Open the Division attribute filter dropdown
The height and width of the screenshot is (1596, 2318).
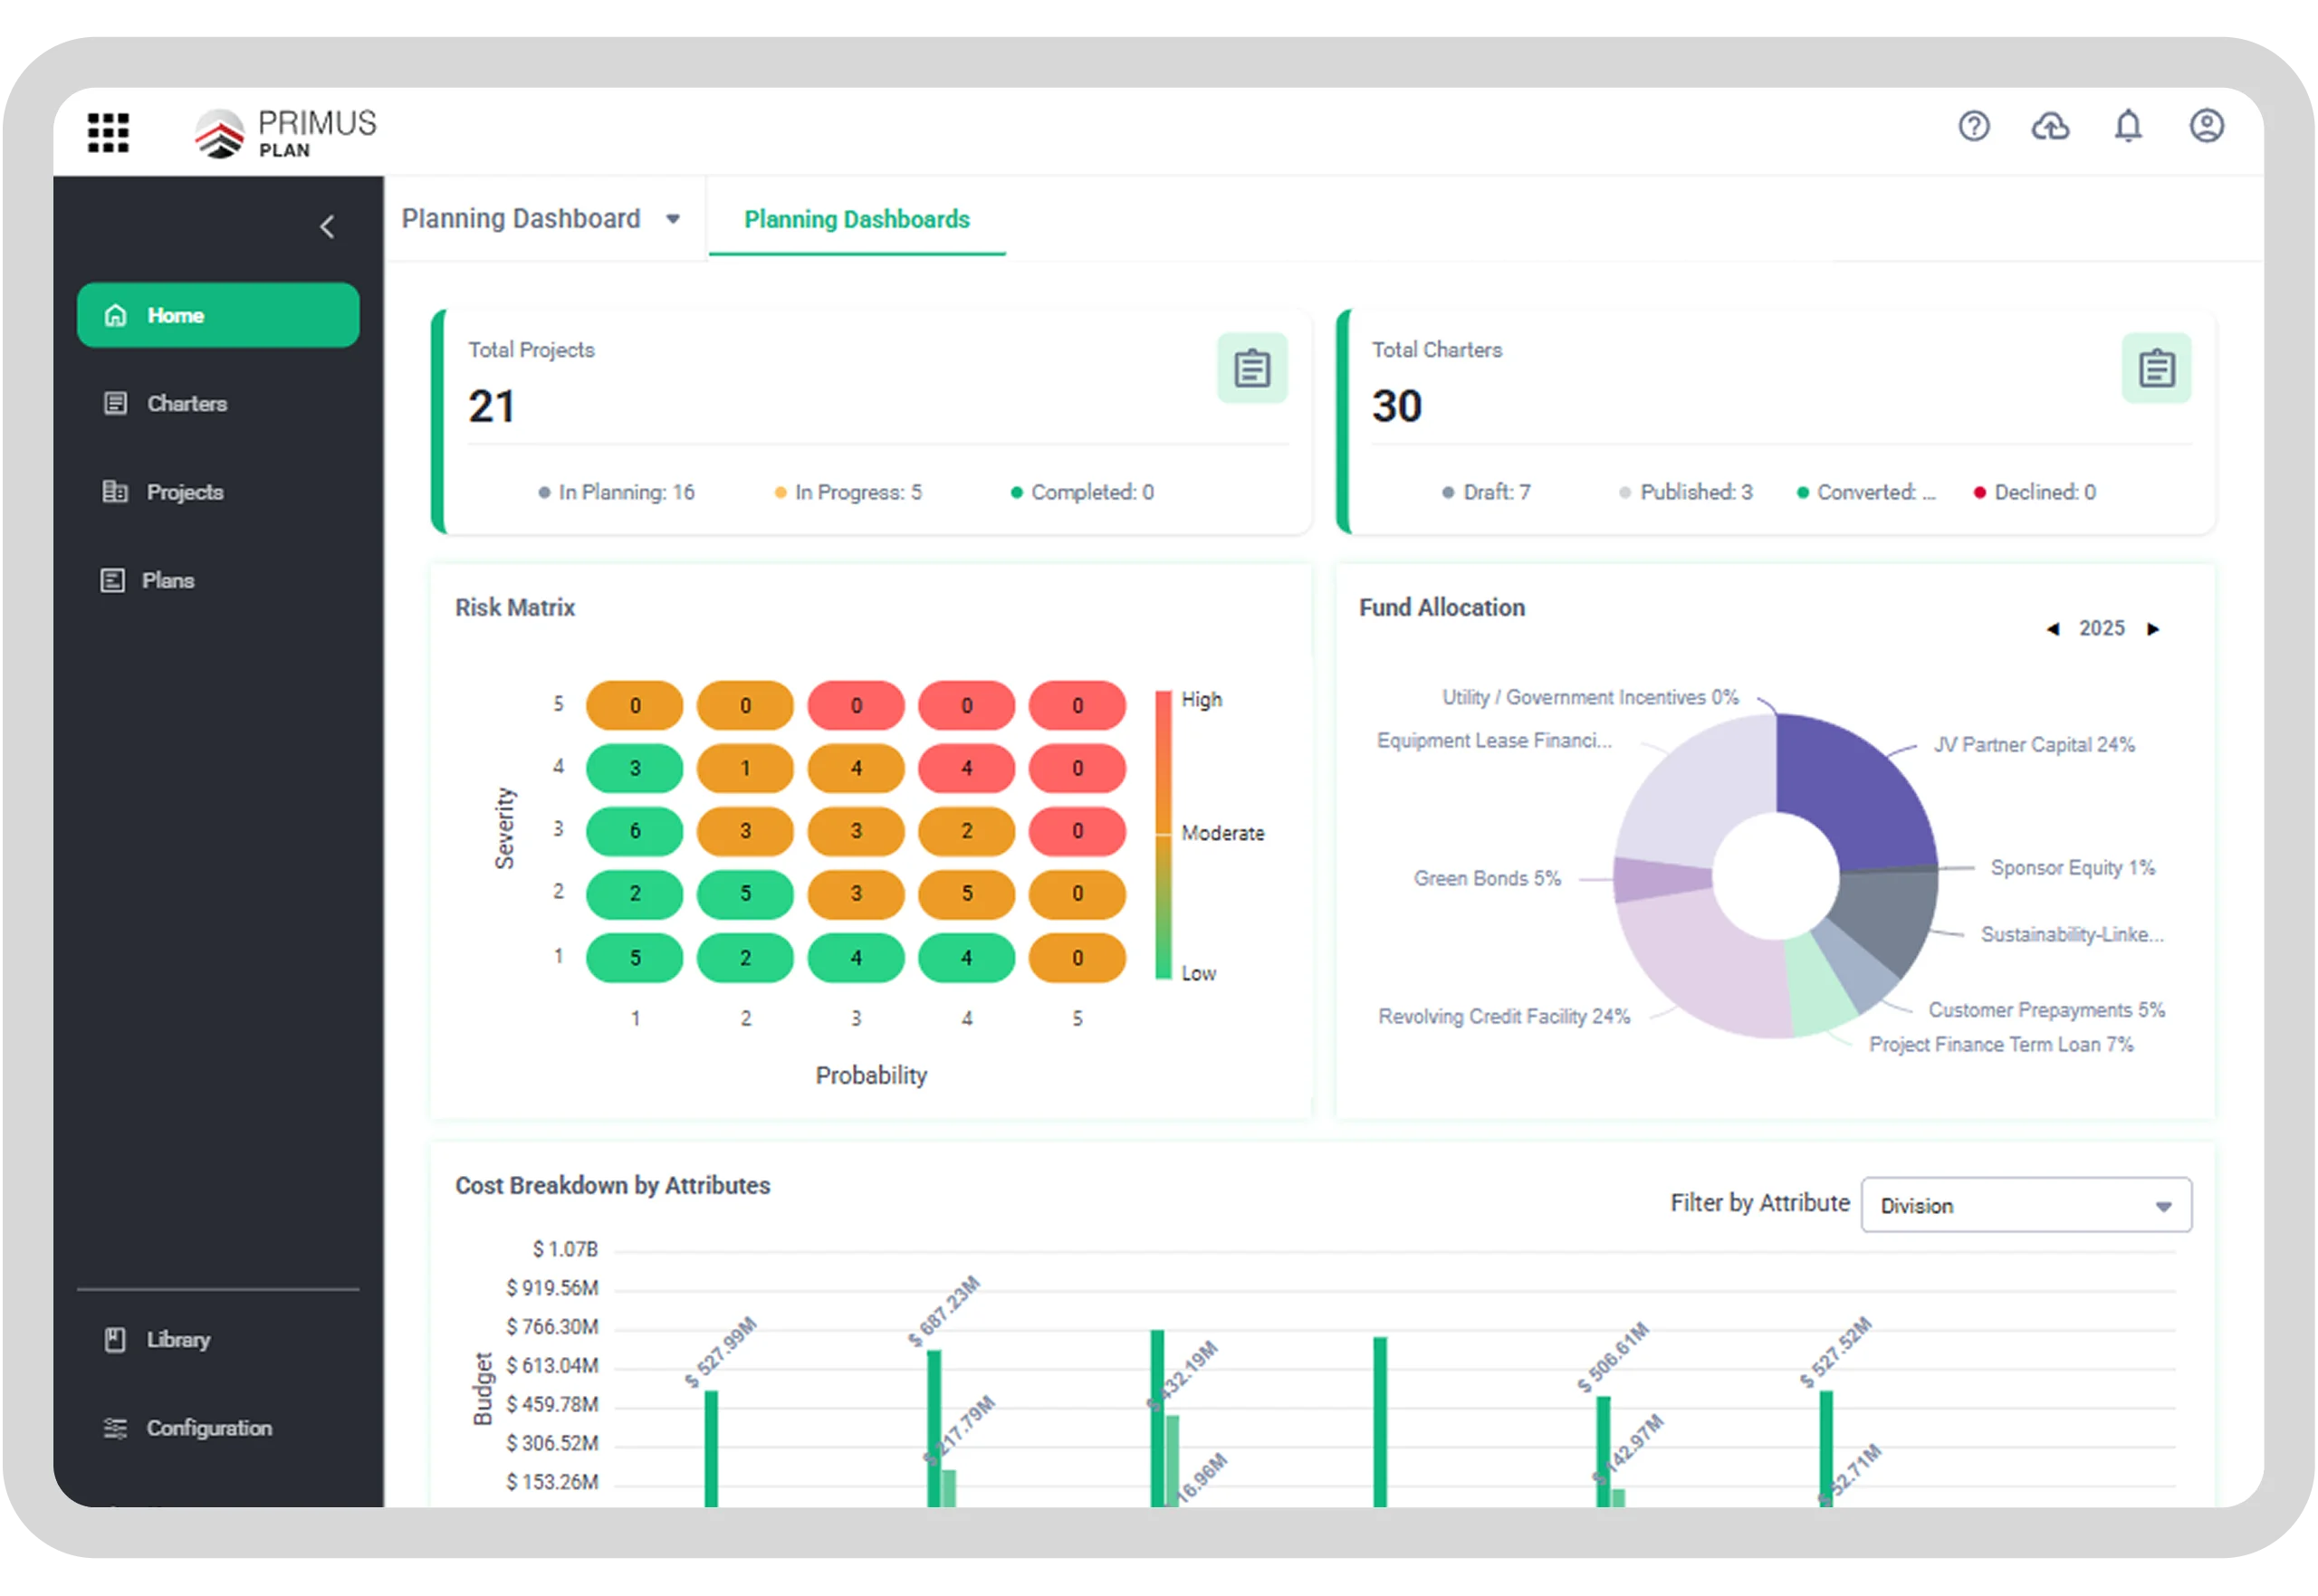2026,1206
